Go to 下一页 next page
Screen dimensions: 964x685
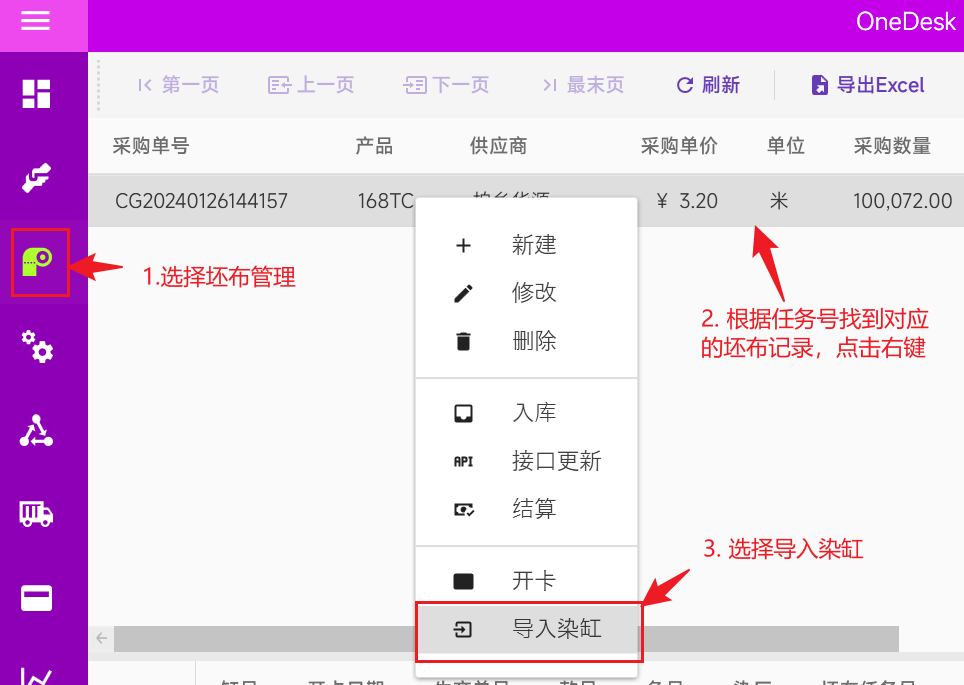coord(446,85)
